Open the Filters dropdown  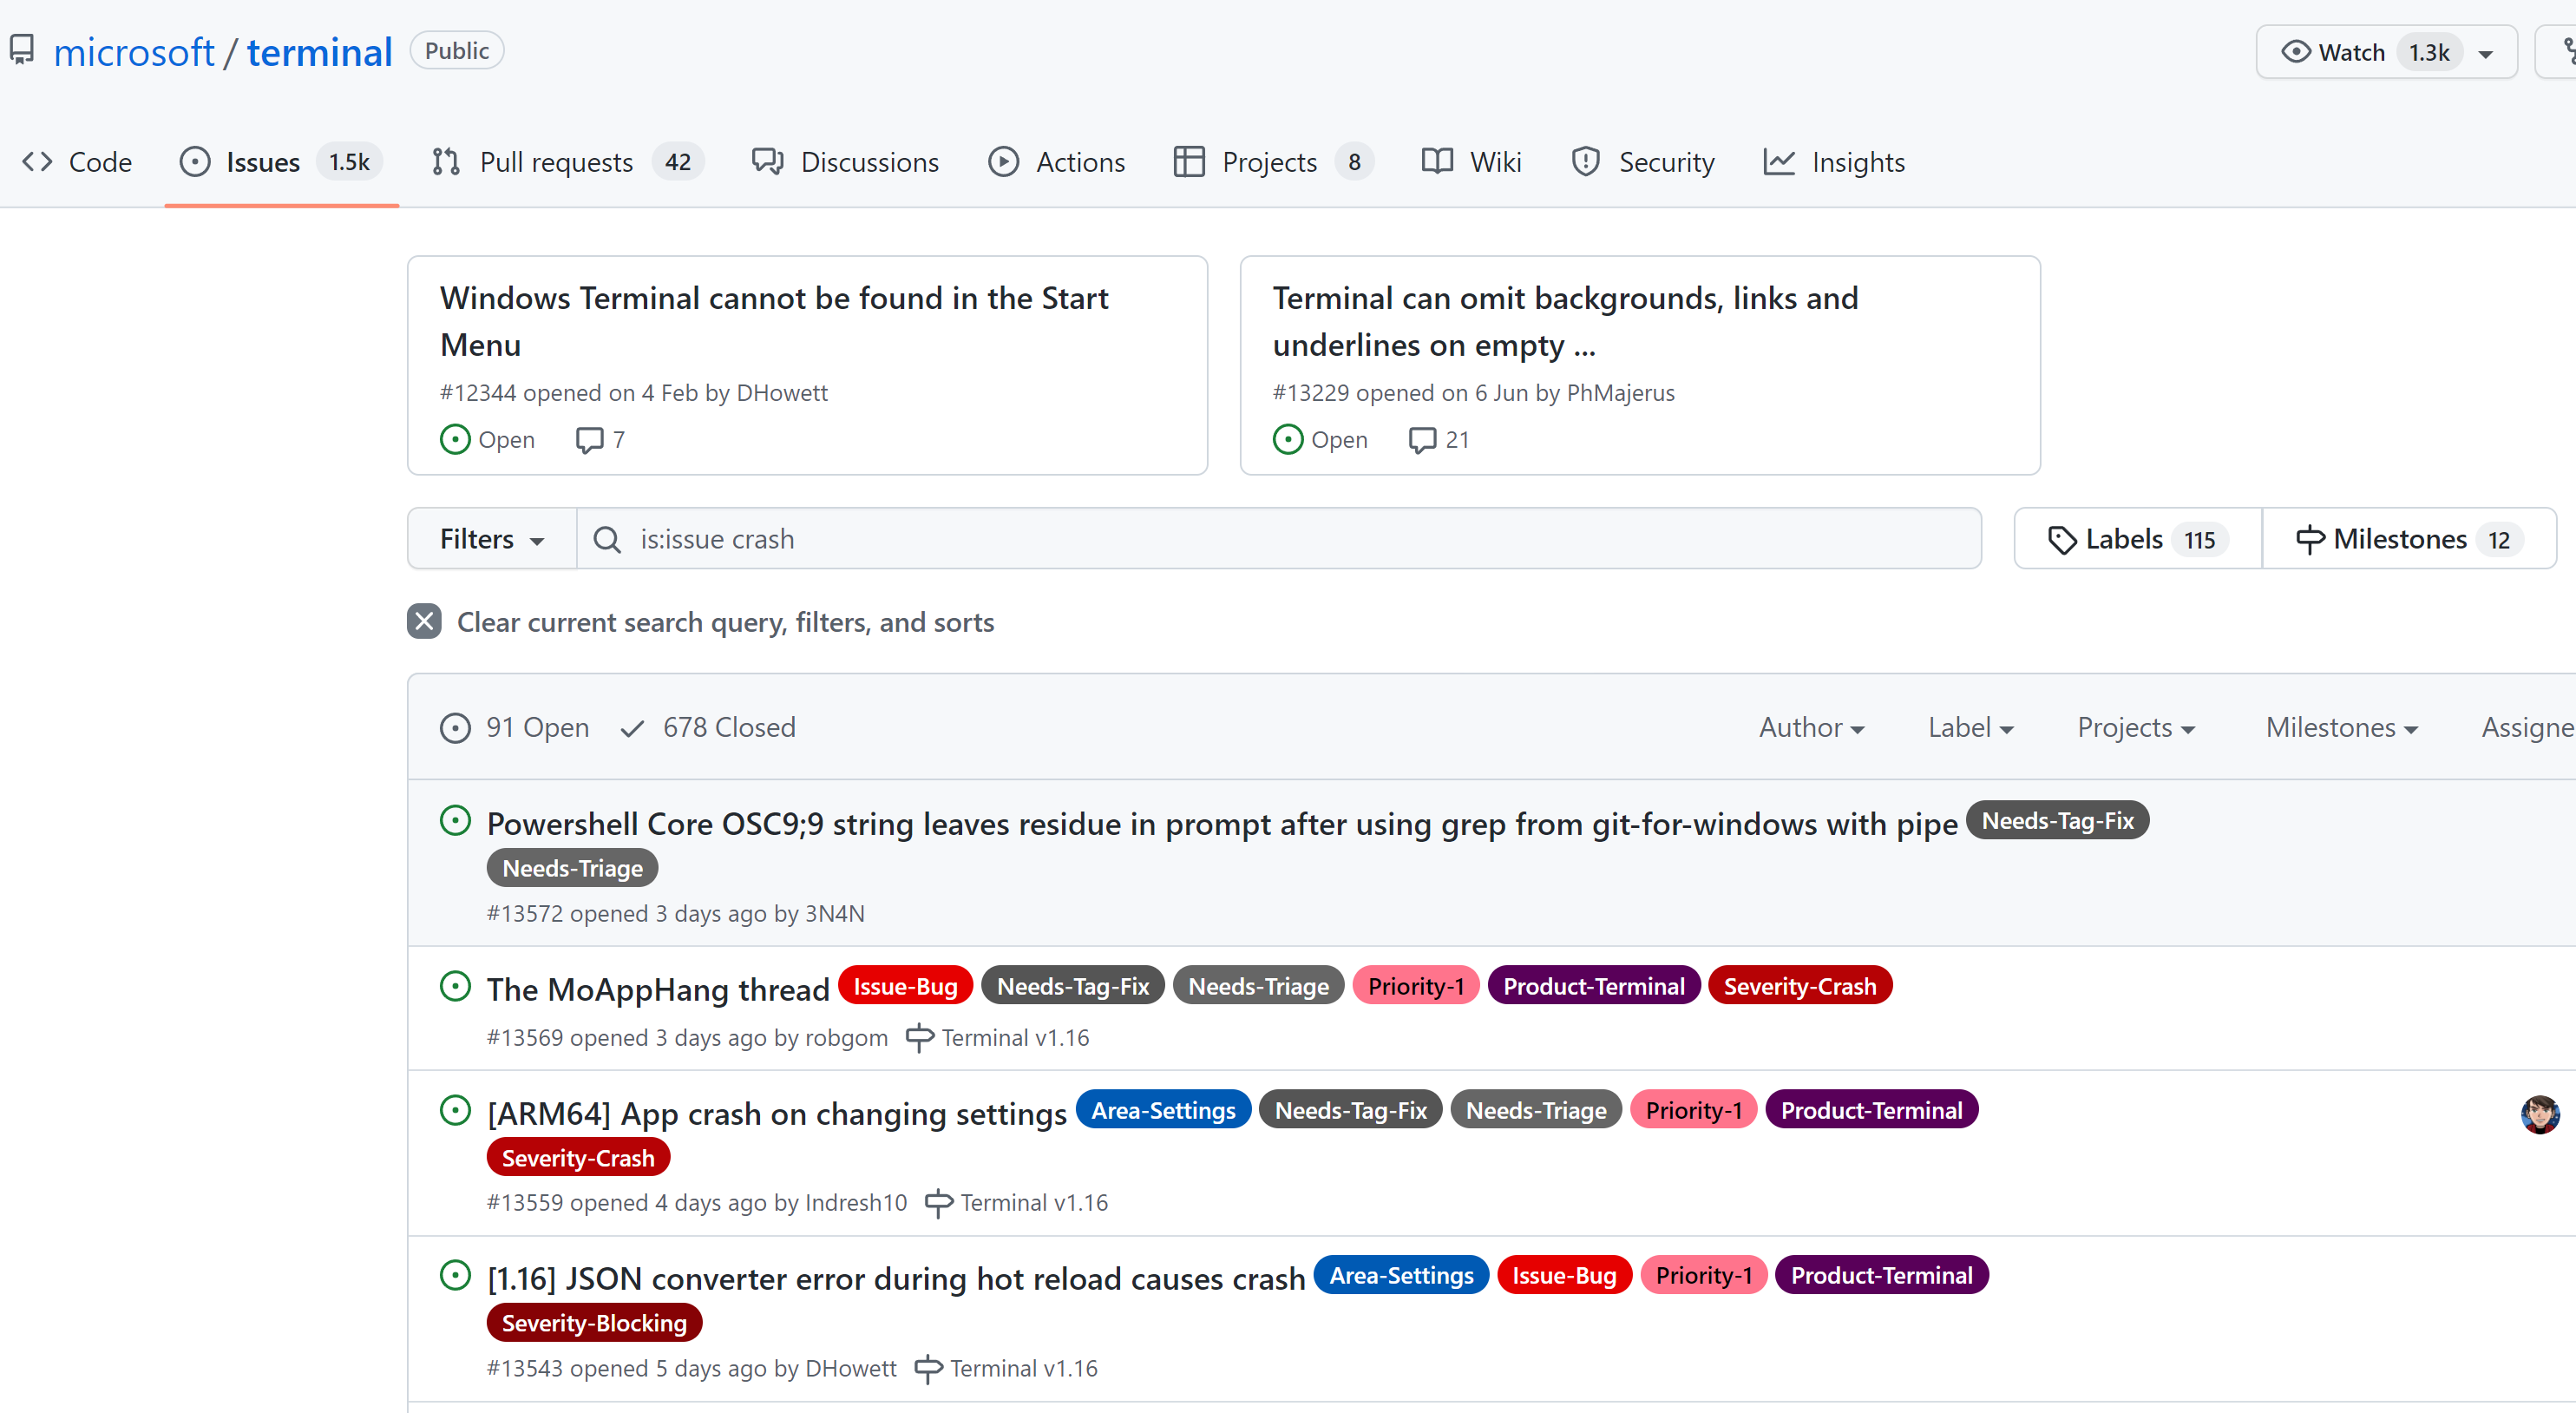[x=491, y=539]
